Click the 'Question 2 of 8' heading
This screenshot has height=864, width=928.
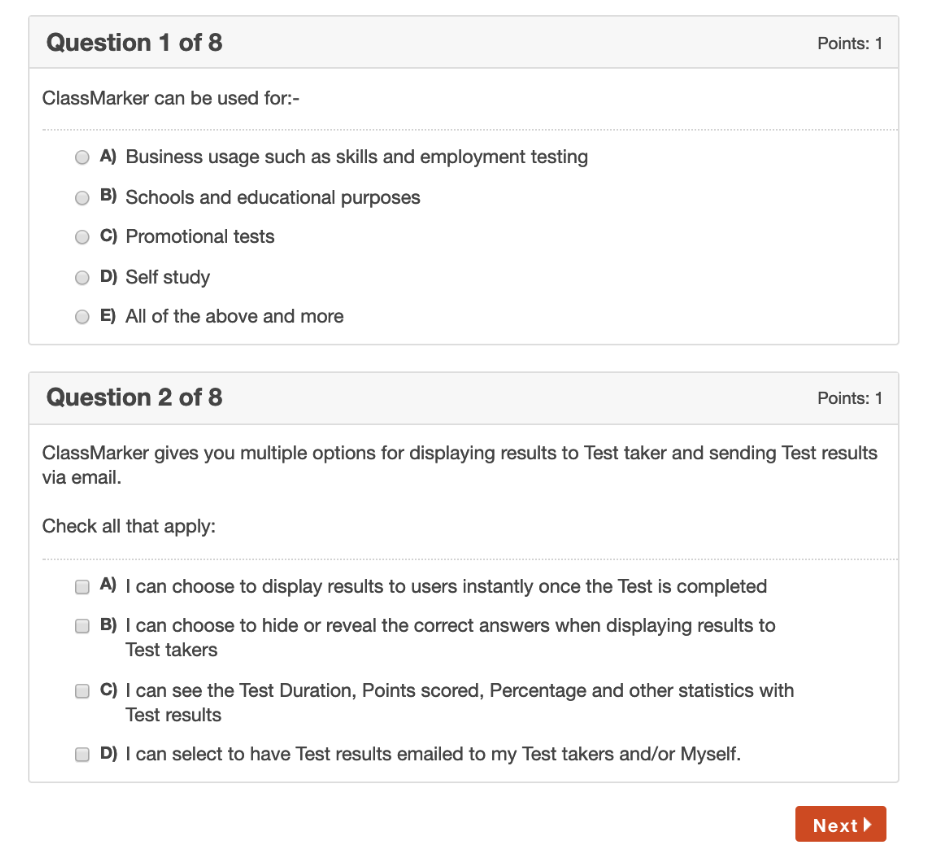pos(134,398)
